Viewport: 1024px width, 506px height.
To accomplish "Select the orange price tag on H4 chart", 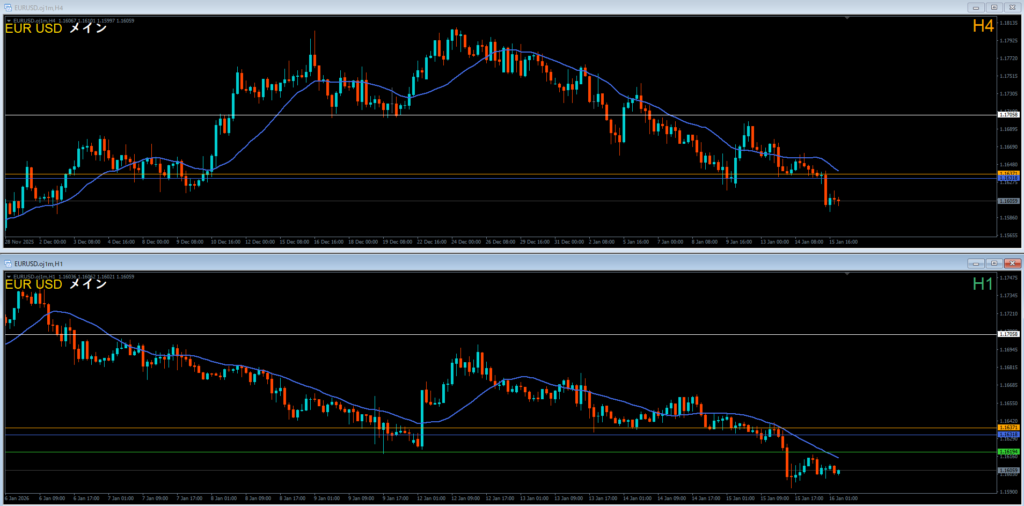I will click(1008, 173).
